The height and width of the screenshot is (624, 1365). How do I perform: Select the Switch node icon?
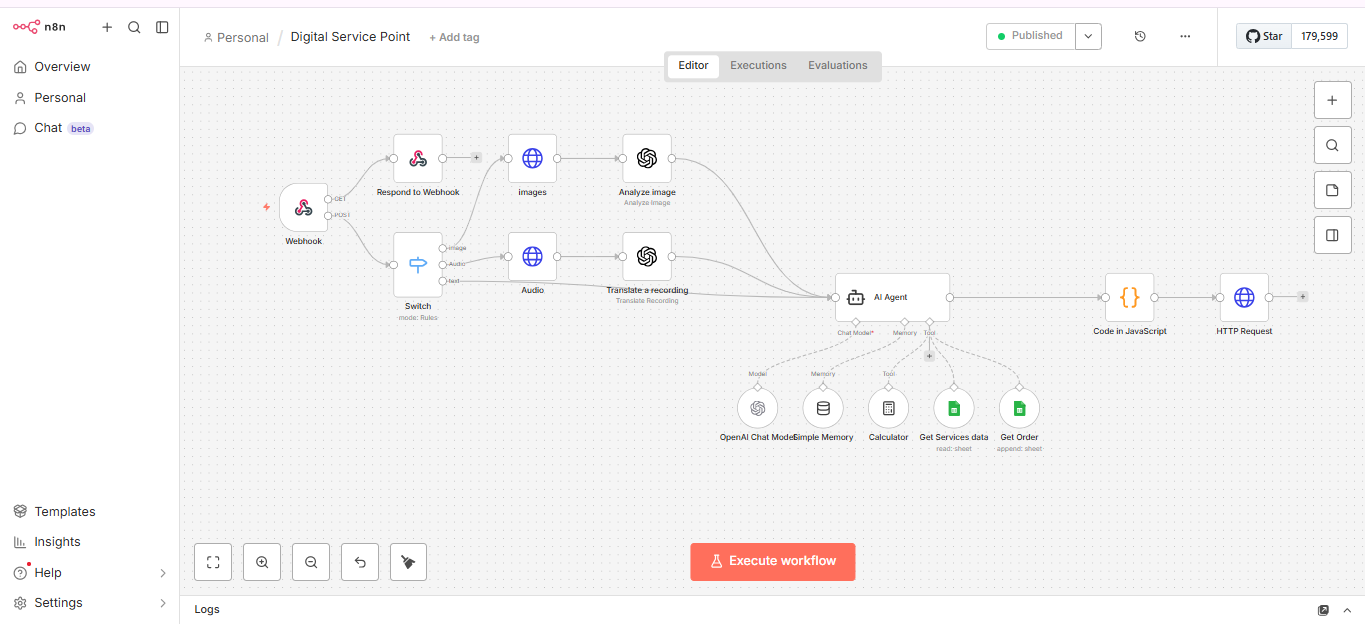pos(418,265)
